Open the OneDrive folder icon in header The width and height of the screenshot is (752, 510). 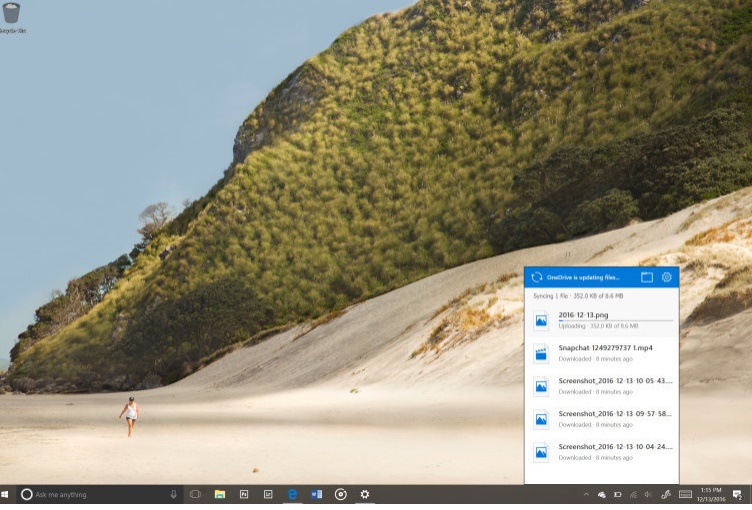point(647,277)
